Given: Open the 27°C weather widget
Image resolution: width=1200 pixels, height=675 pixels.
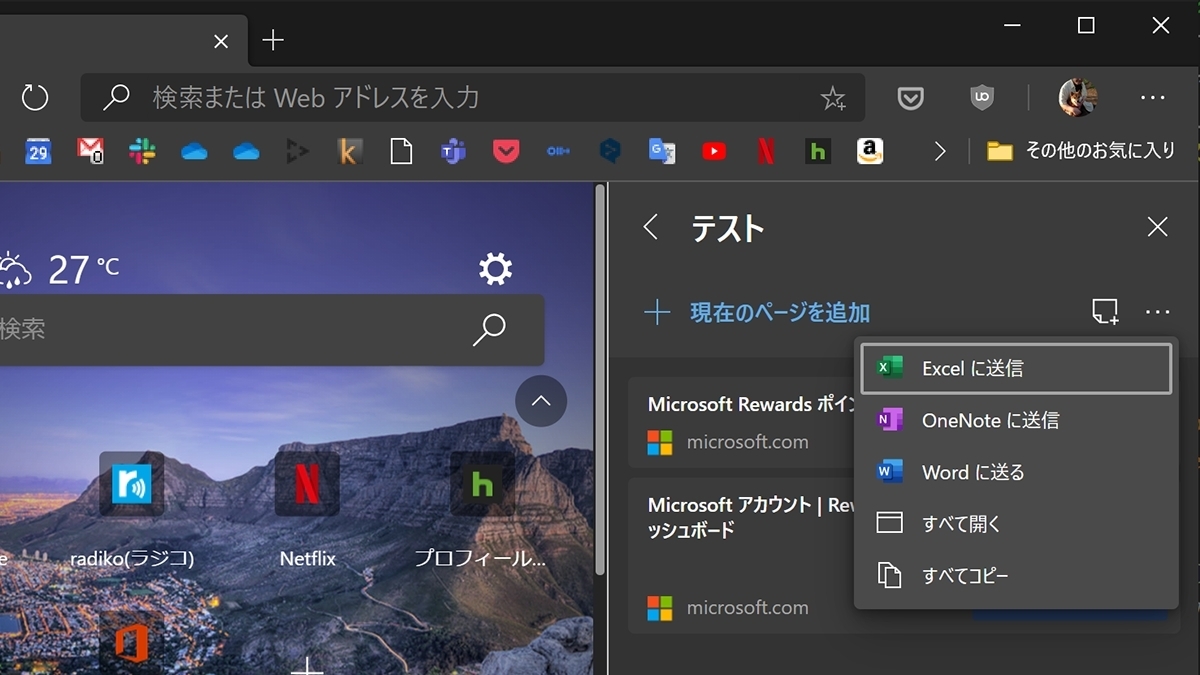Looking at the screenshot, I should click(x=60, y=269).
